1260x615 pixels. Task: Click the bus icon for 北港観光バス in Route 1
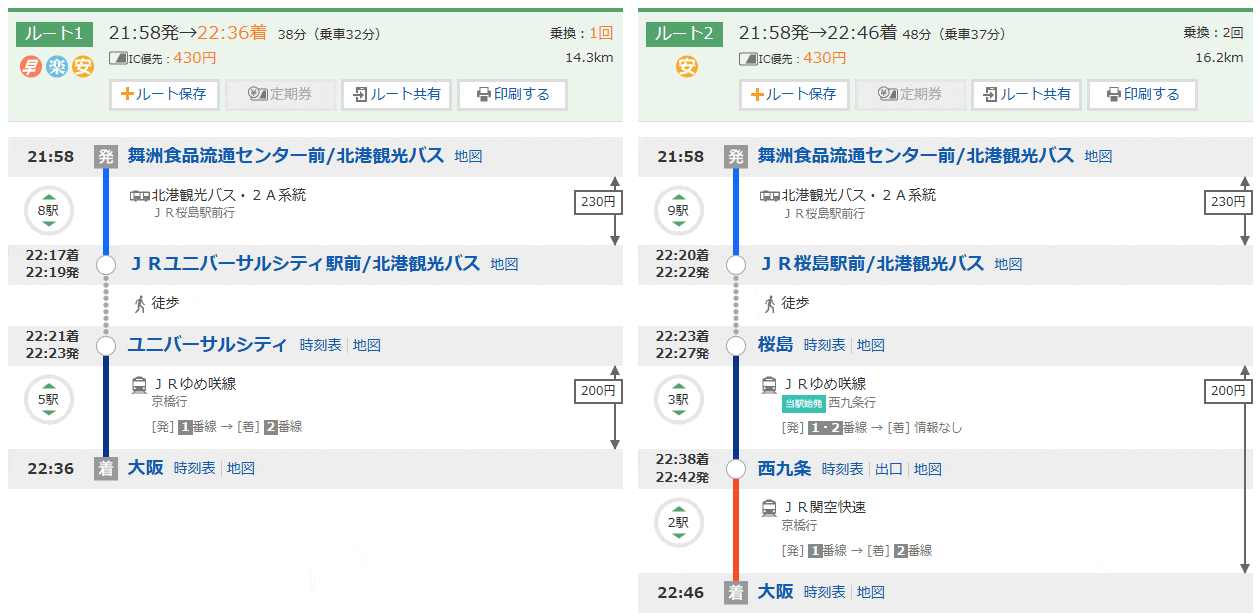140,196
